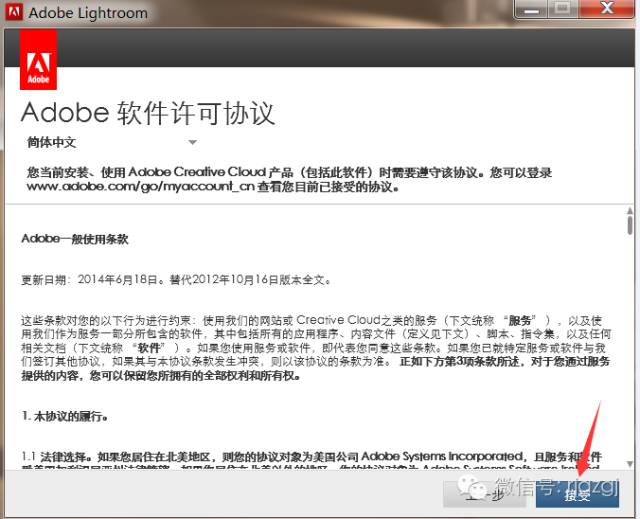Click the 1.1 法律选择 paragraph
Screen dimensions: 640x519
[300, 456]
